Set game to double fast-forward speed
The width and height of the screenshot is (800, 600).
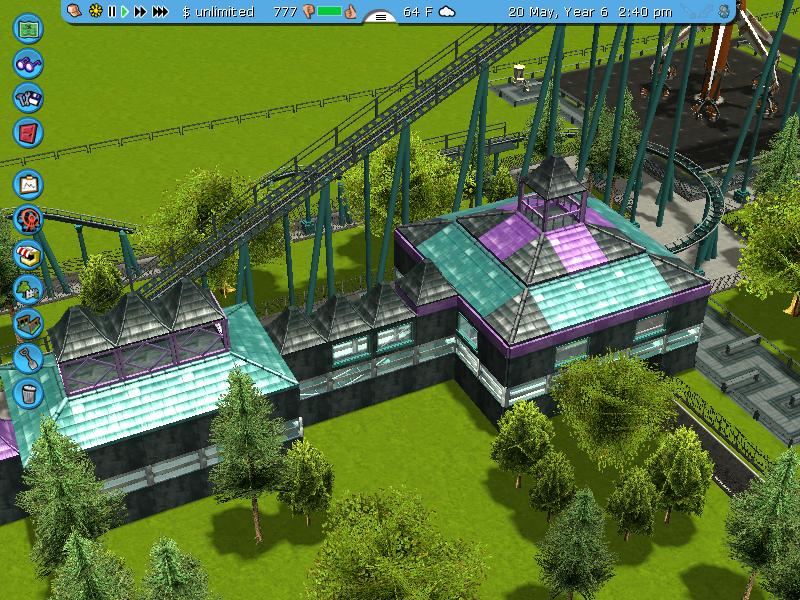tap(140, 11)
